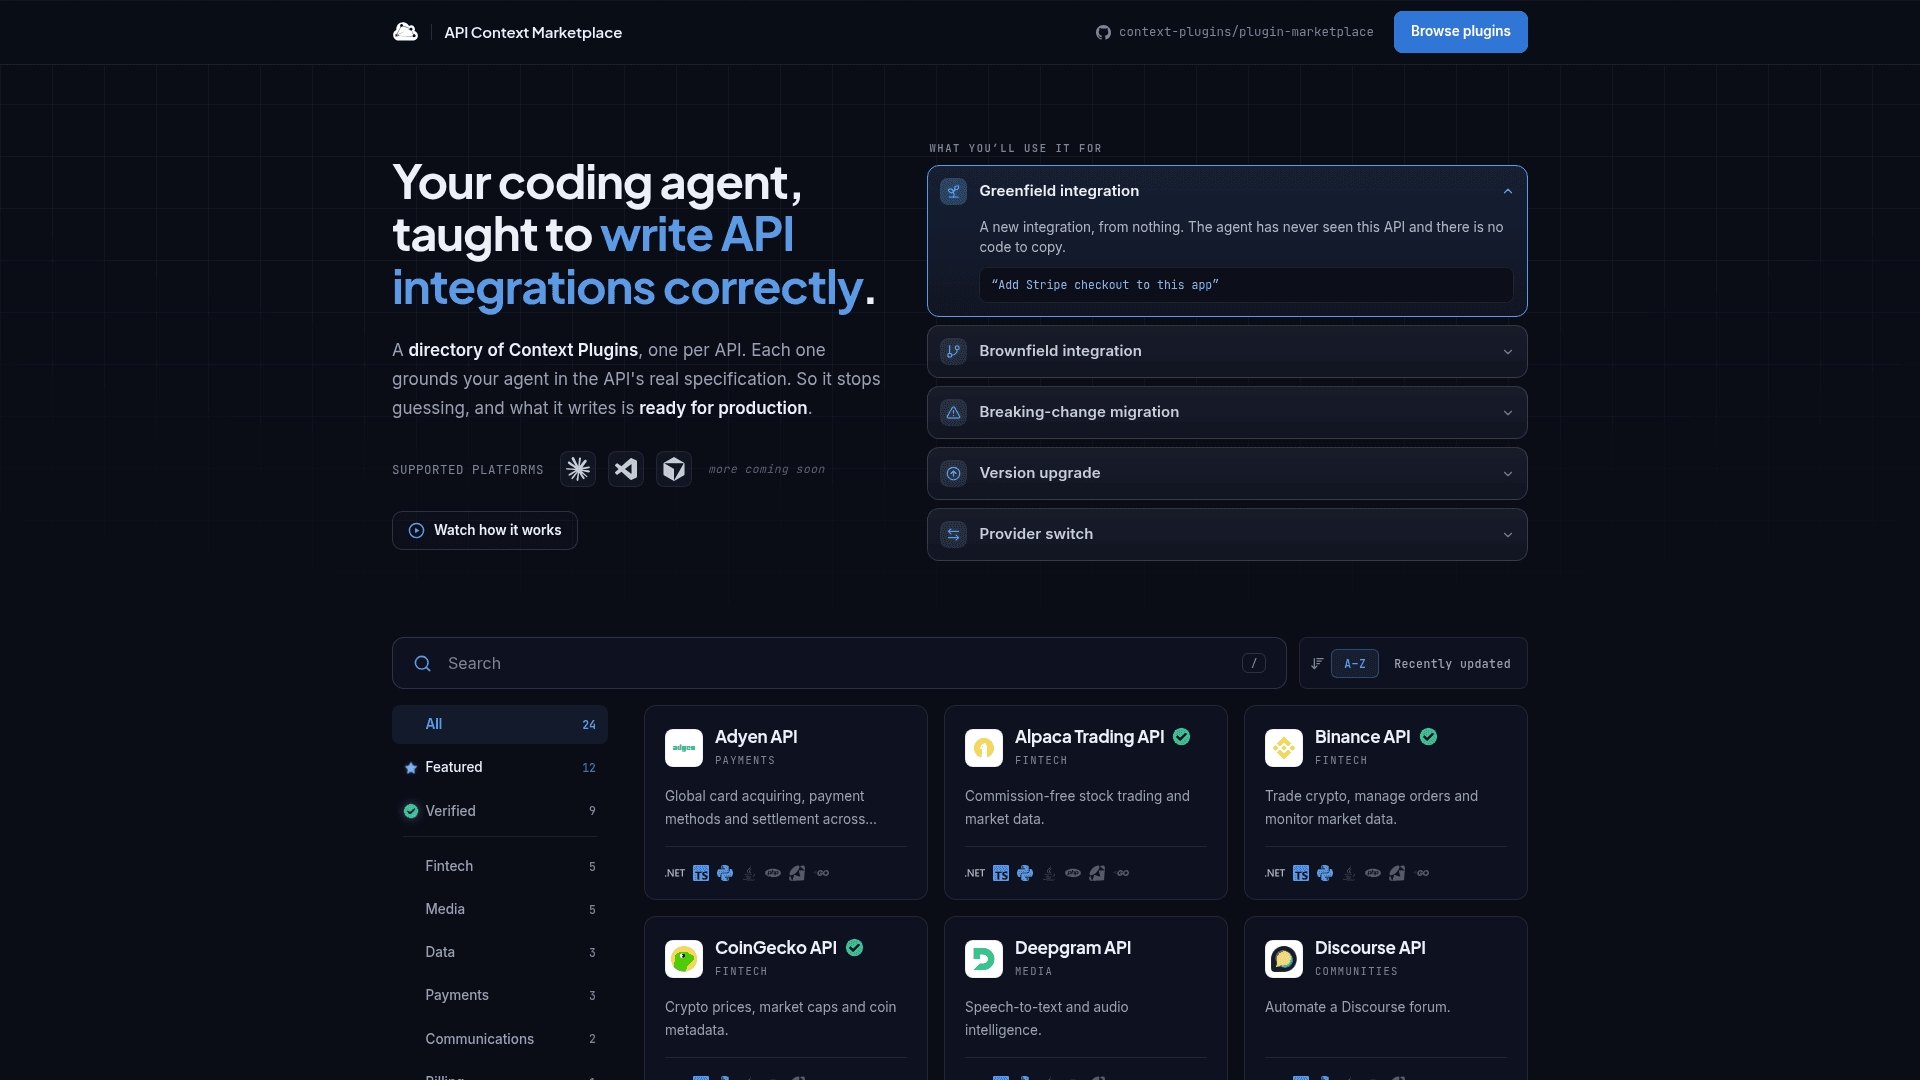Click the Brownfield integration branch icon
The image size is (1920, 1080).
click(x=954, y=351)
